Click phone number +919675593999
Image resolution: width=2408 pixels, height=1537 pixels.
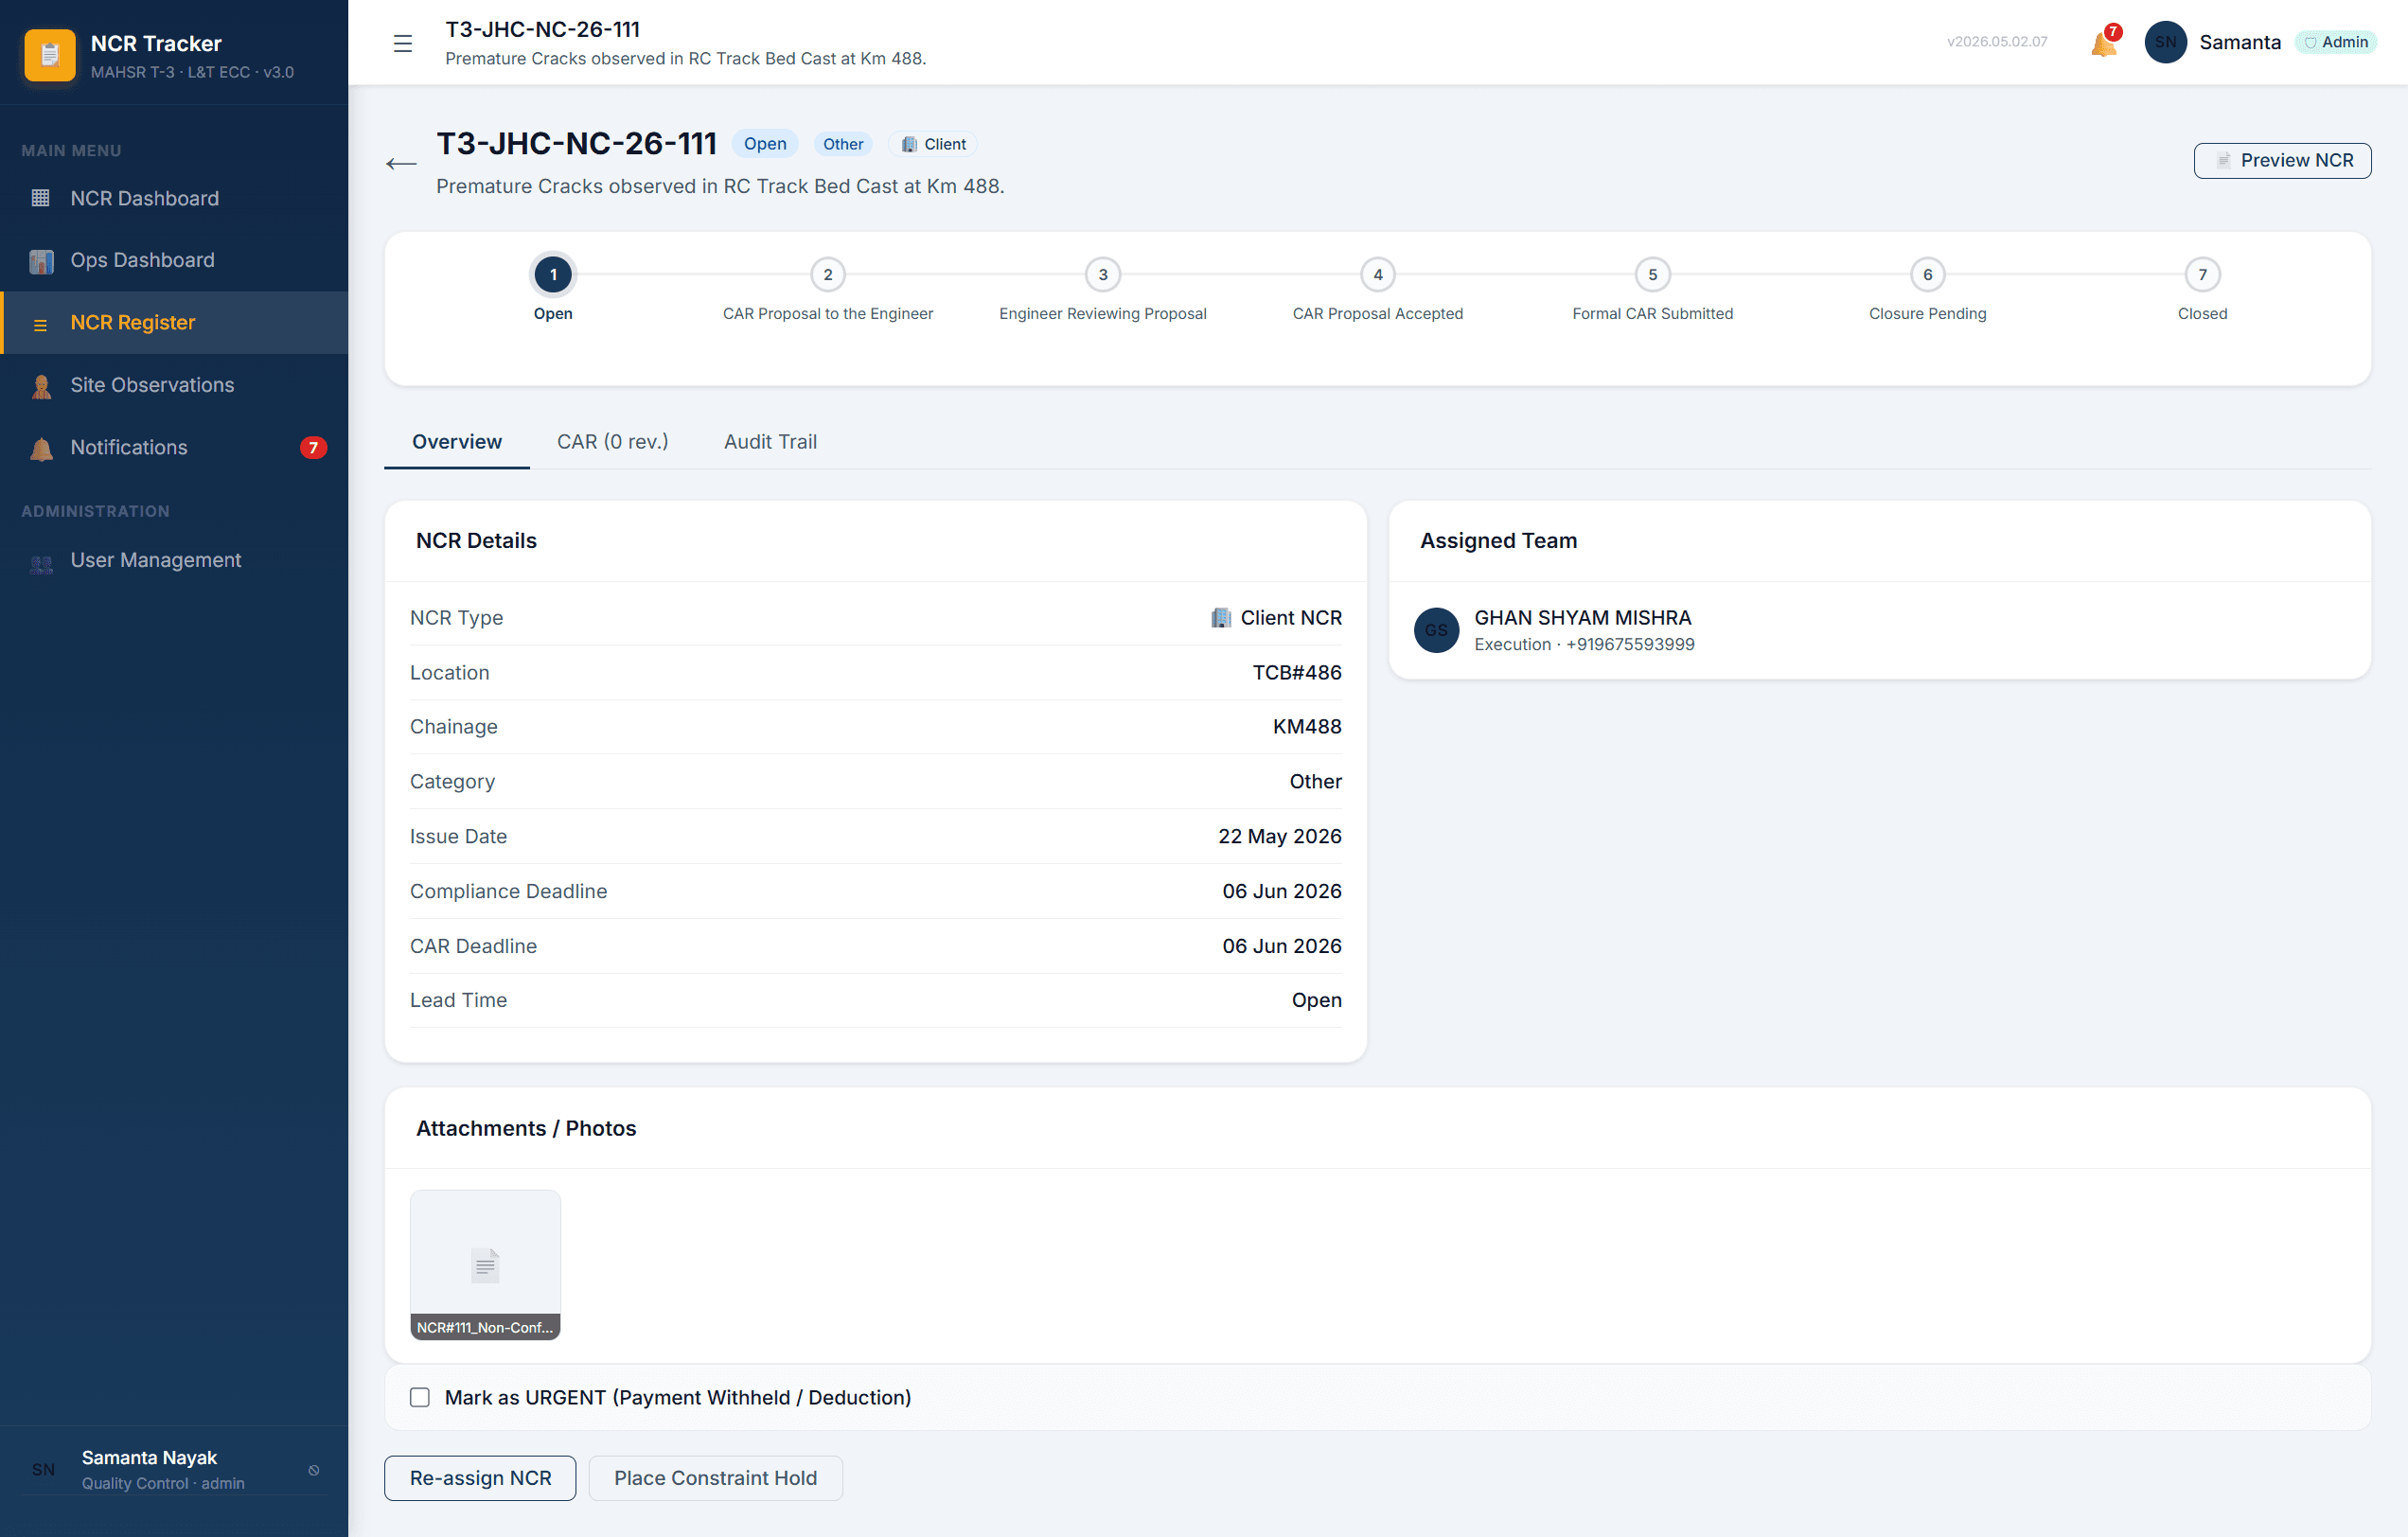click(1630, 645)
